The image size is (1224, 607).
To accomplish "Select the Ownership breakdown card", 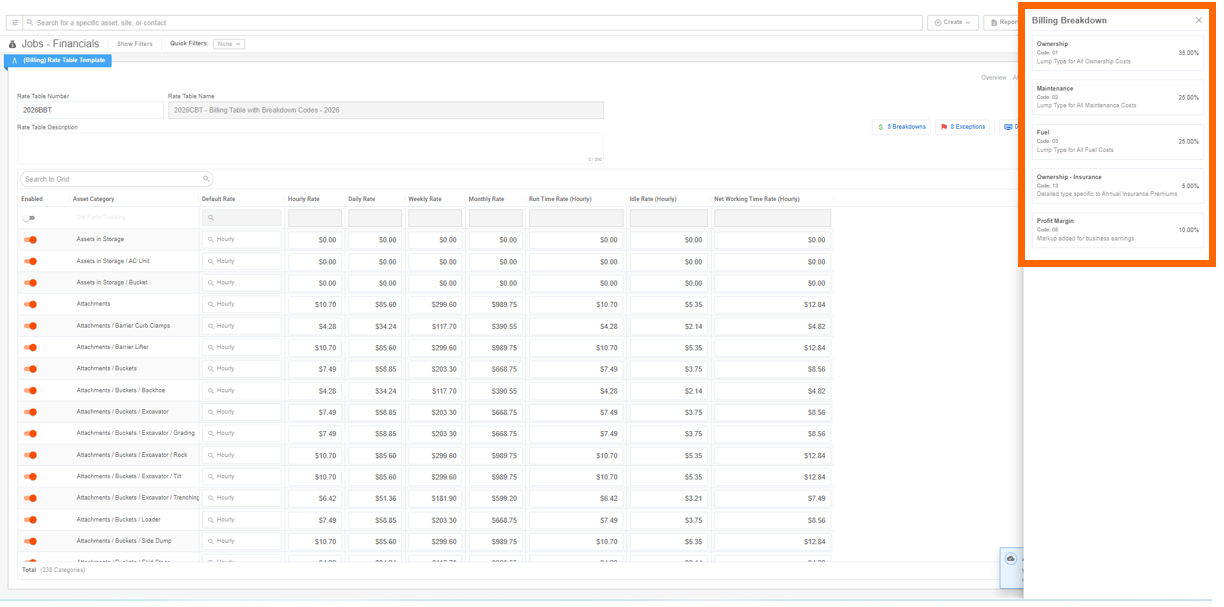I will [x=1118, y=53].
